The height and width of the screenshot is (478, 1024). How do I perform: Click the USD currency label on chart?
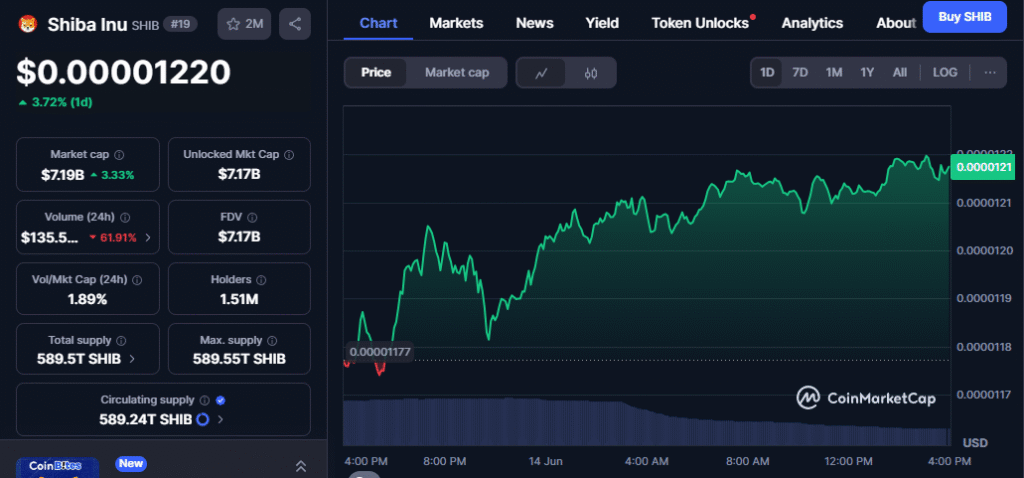(x=975, y=443)
